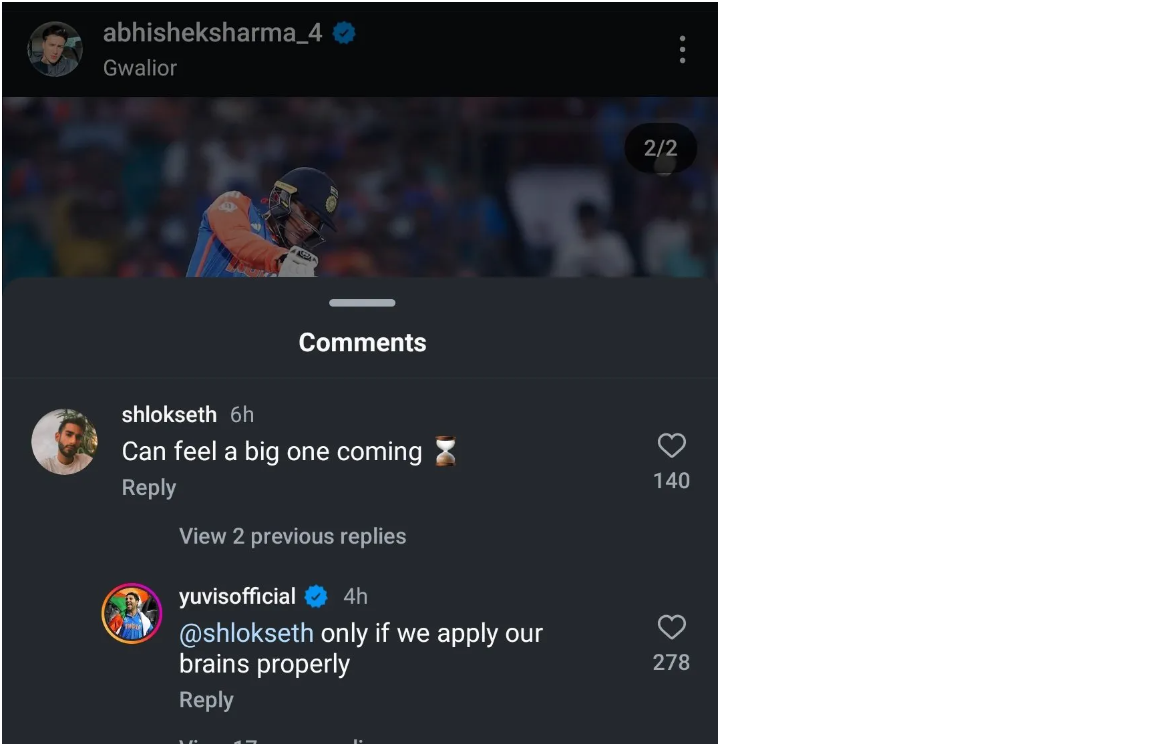Like yuvisofficial's reply with the heart

pyautogui.click(x=671, y=628)
